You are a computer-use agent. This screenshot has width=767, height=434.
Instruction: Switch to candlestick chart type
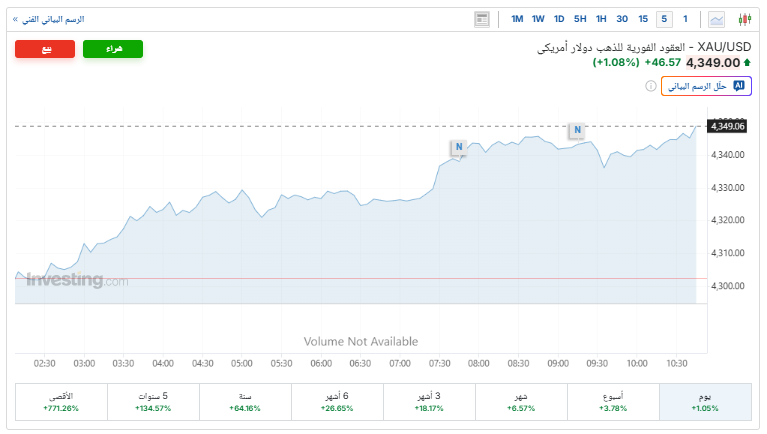(x=744, y=19)
